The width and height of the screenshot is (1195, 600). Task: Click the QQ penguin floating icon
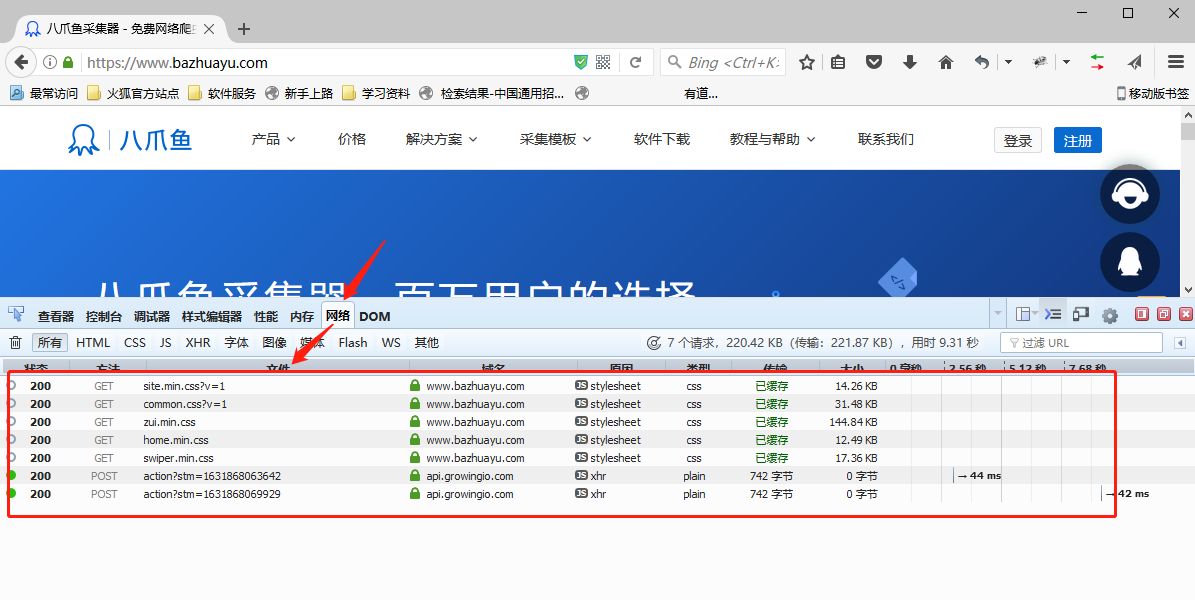coord(1129,261)
